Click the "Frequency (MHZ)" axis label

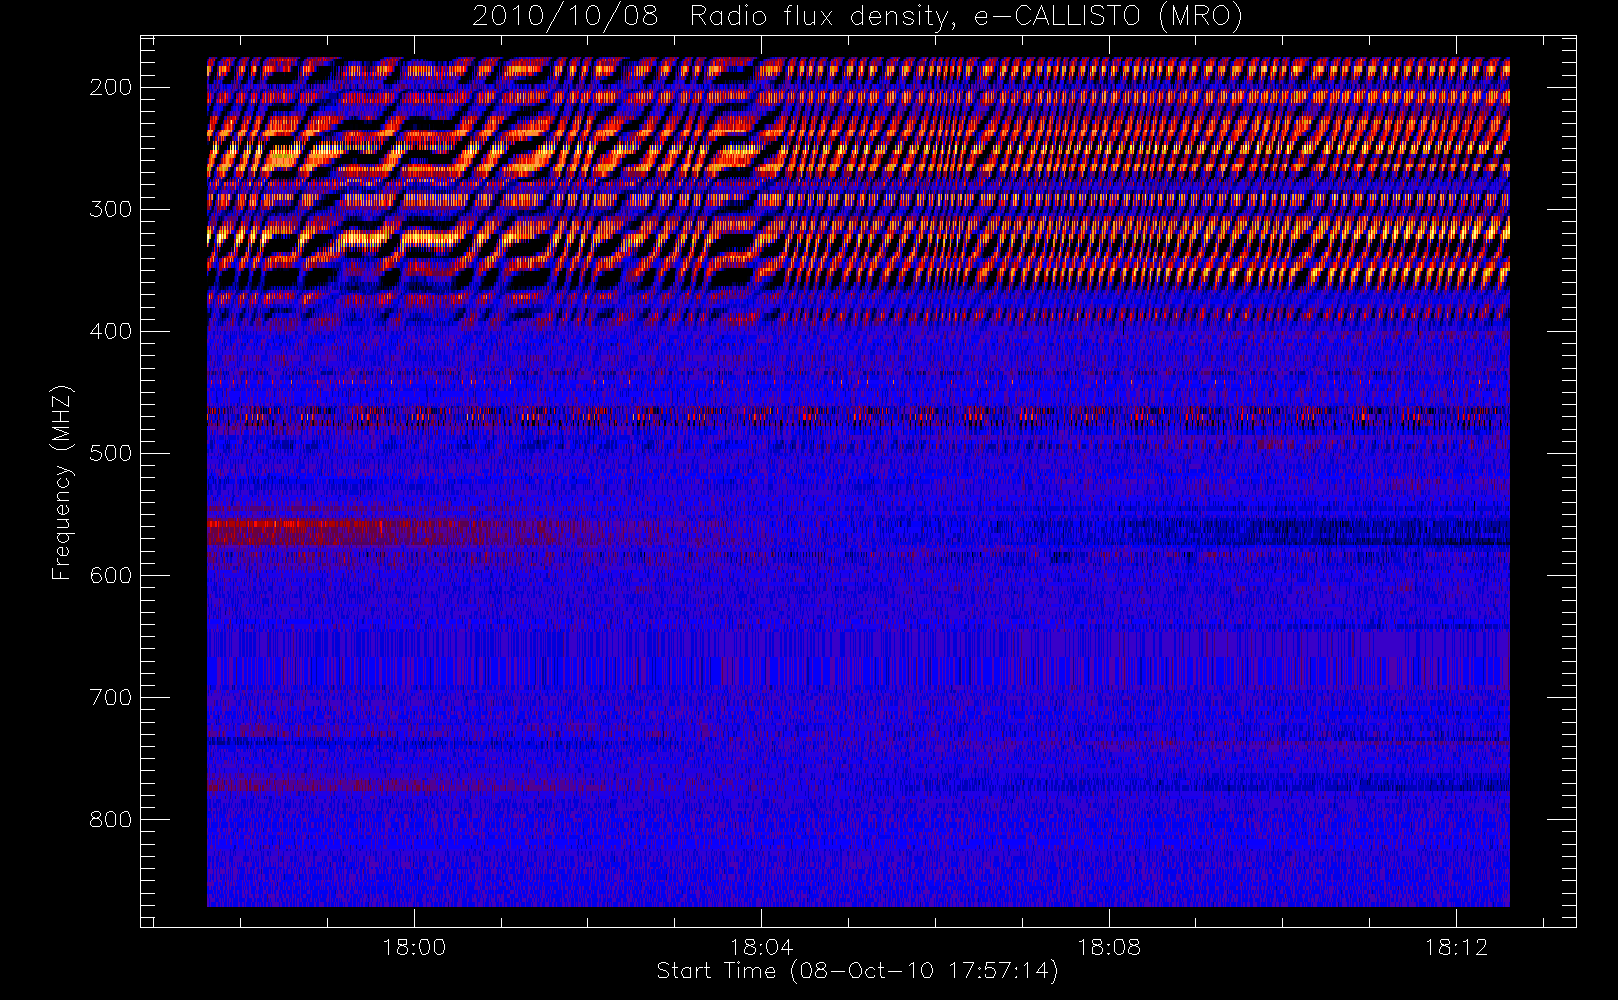click(x=62, y=482)
